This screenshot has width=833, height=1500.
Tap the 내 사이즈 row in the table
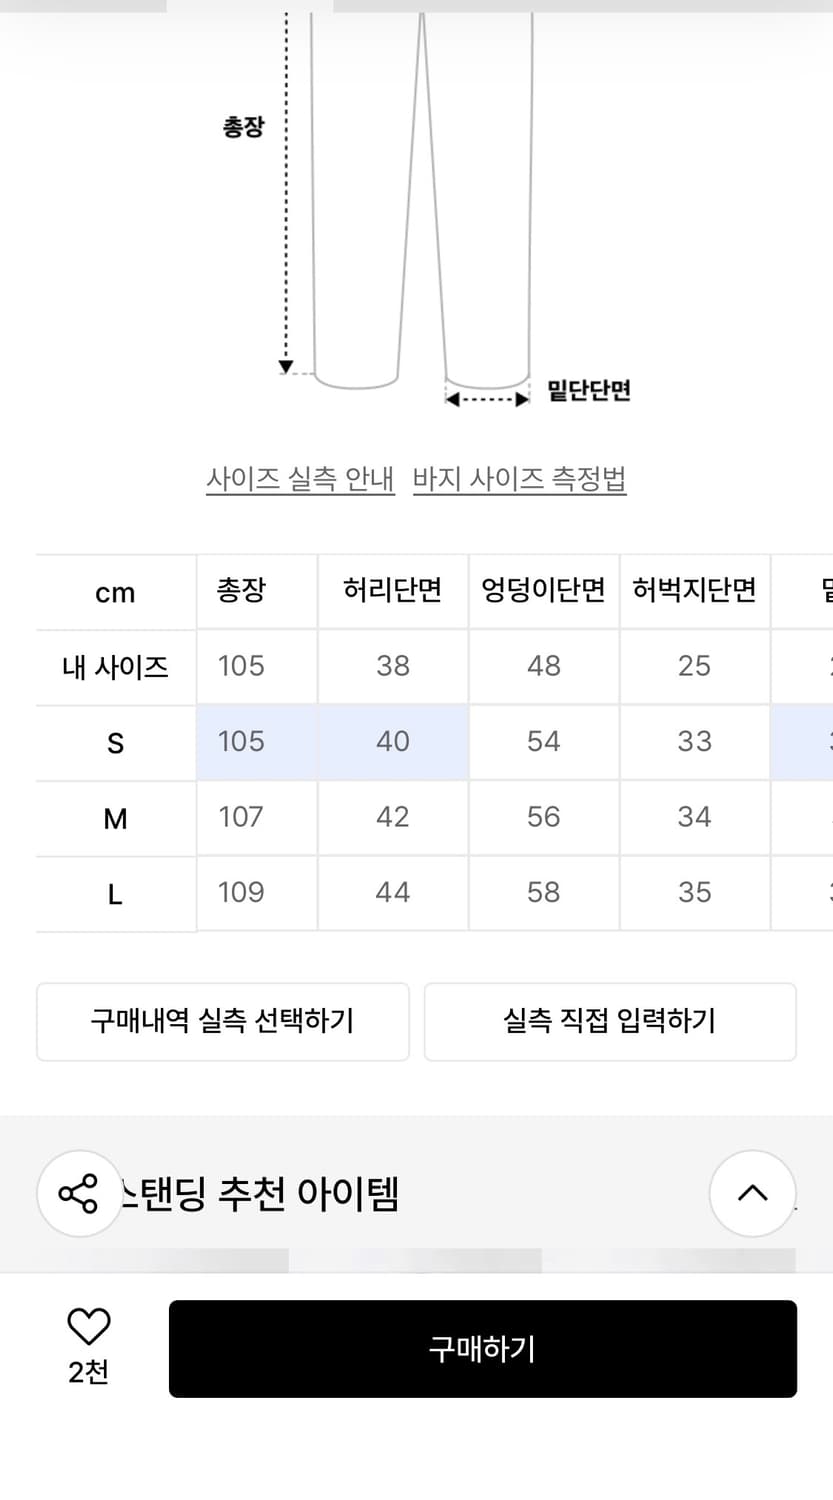tap(115, 666)
